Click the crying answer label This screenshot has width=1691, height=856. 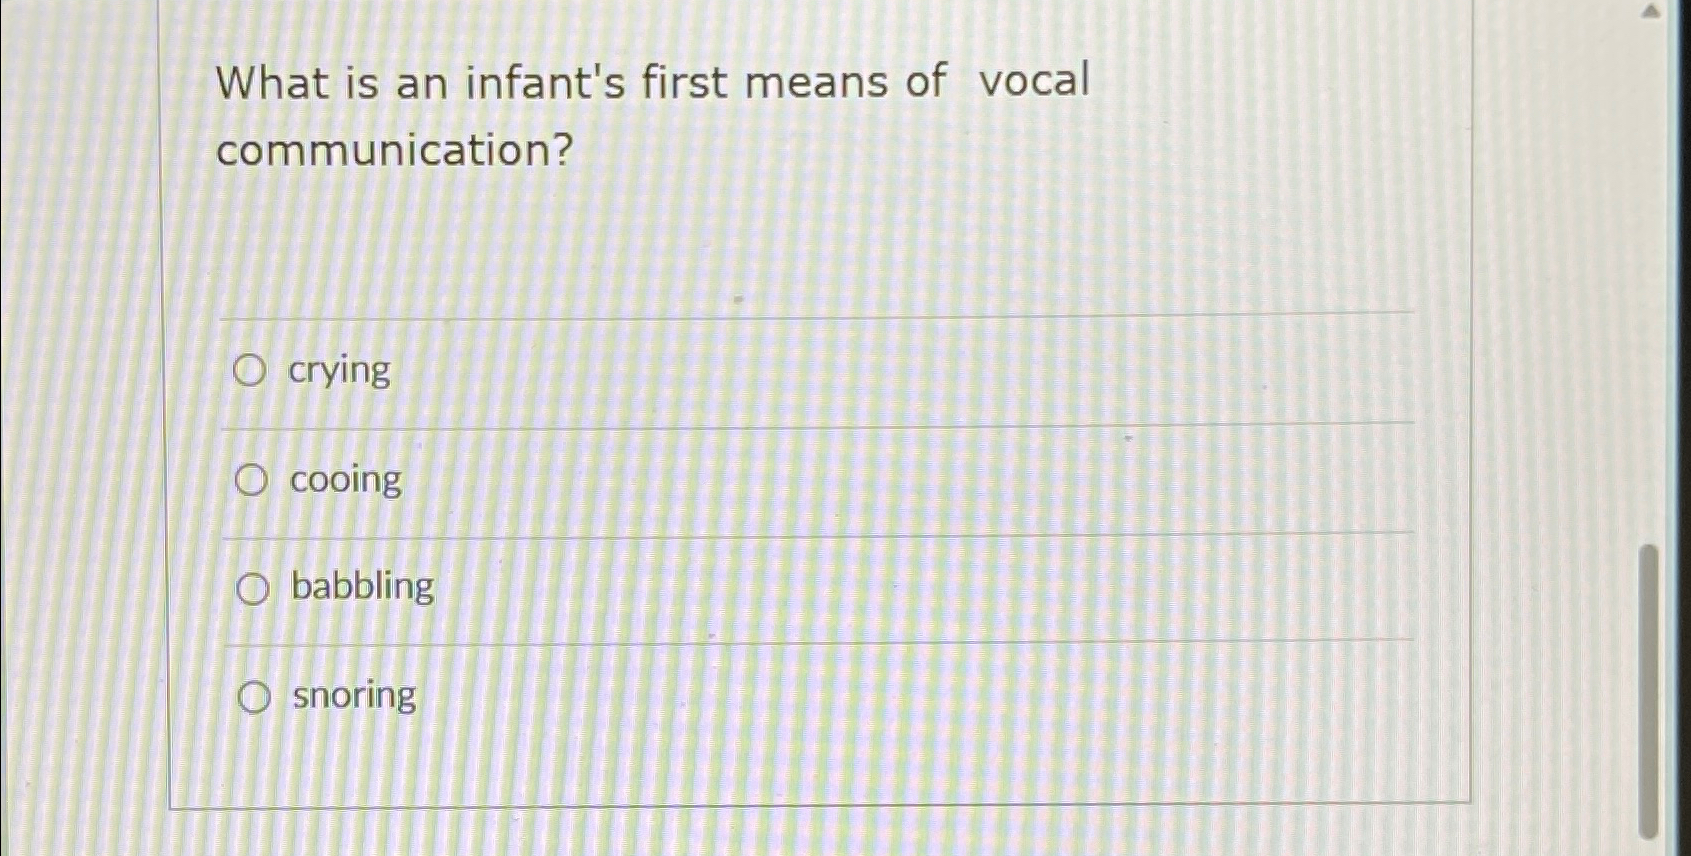[x=338, y=371]
